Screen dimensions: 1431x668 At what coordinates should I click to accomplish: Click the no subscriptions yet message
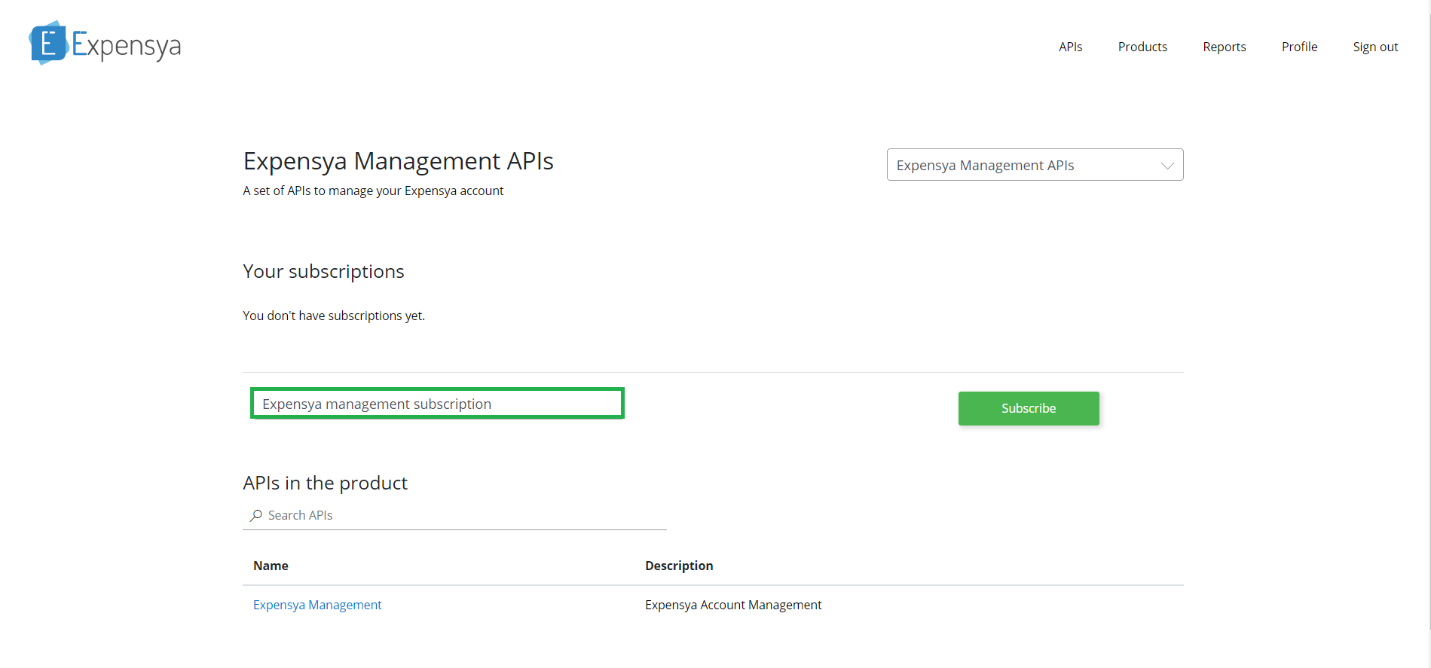(334, 316)
